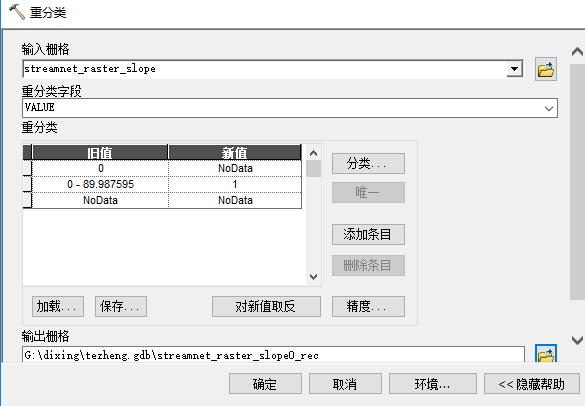Confirm the dialog with 确定
Image resolution: width=585 pixels, height=406 pixels.
click(265, 384)
